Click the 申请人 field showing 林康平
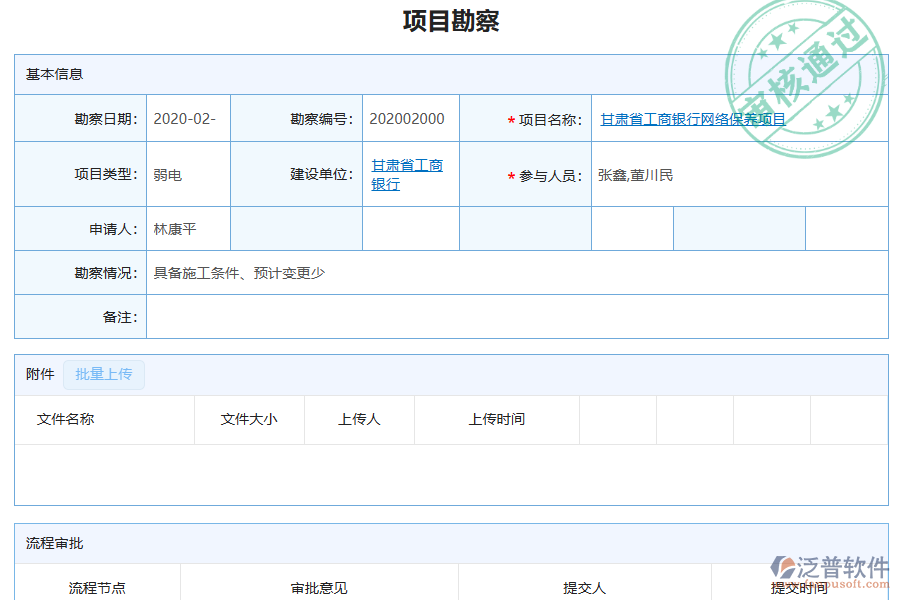Image resolution: width=900 pixels, height=600 pixels. pyautogui.click(x=178, y=227)
